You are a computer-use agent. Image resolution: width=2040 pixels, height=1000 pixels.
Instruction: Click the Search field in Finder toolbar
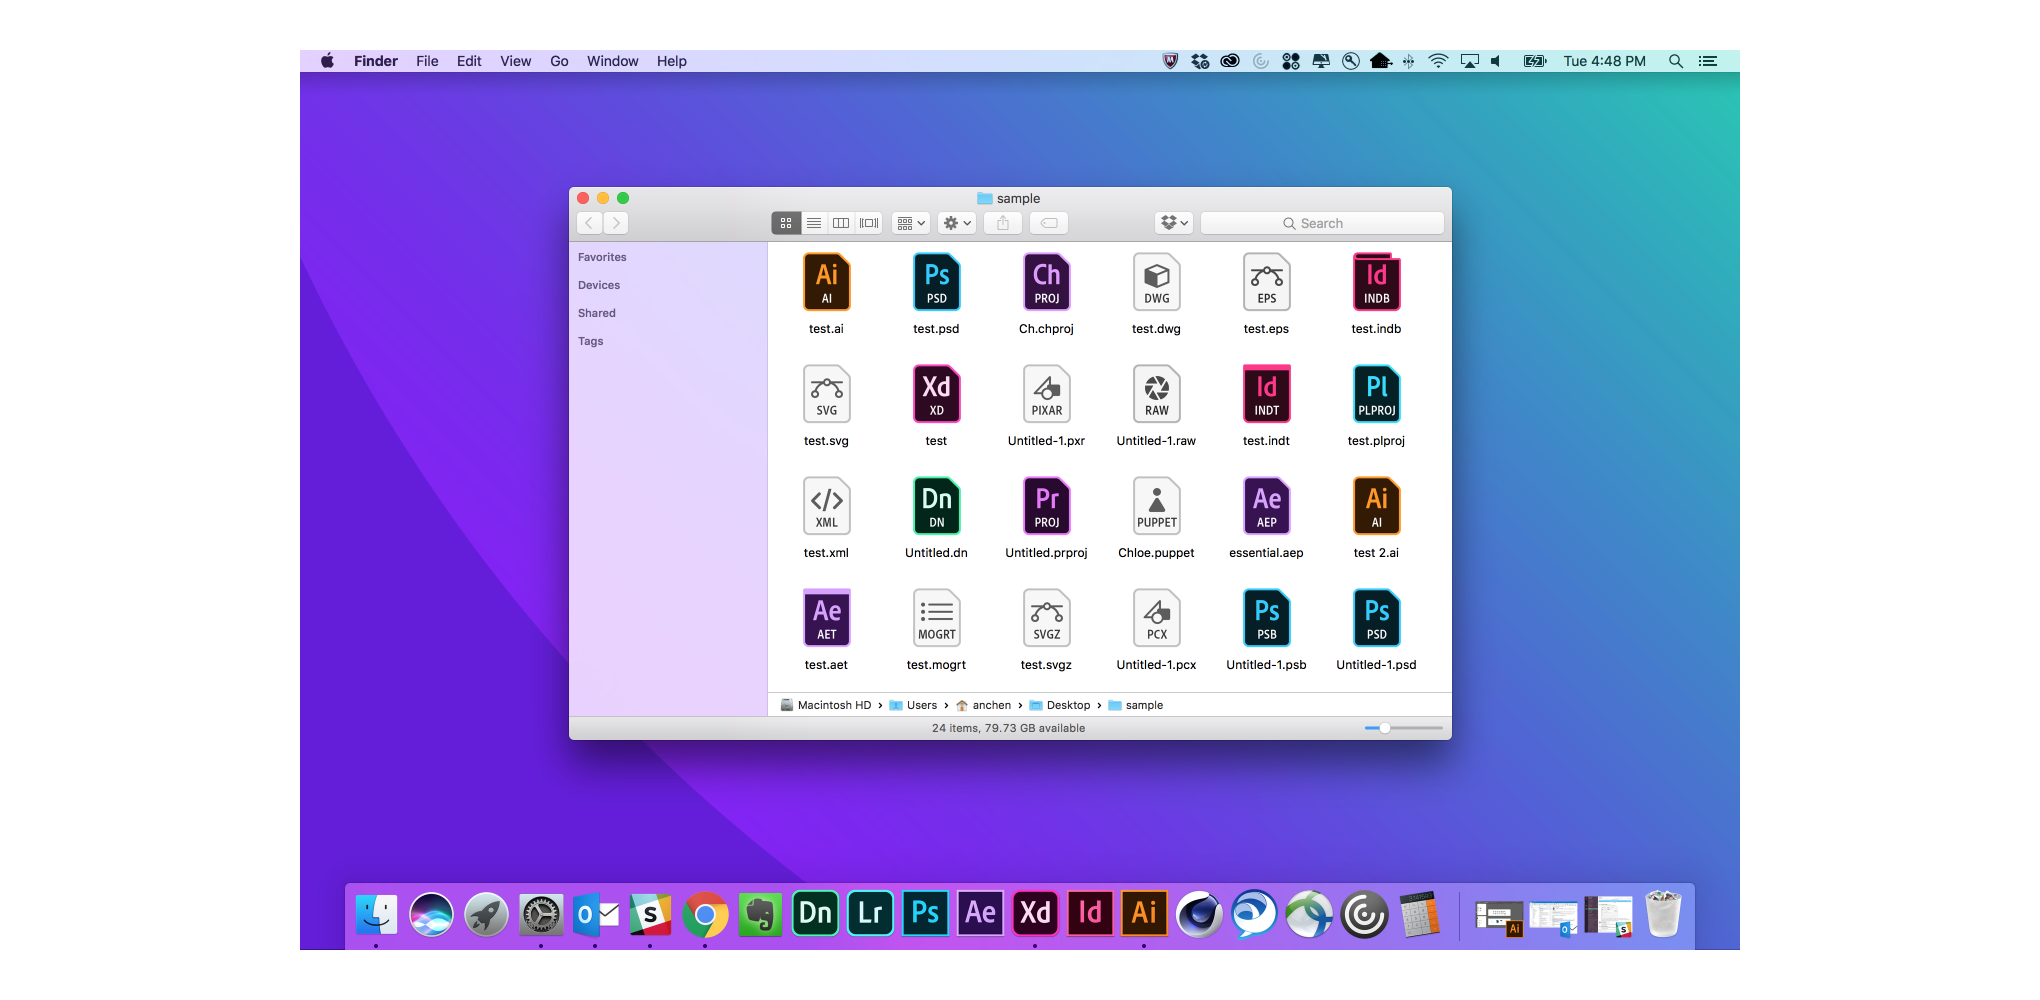1322,223
